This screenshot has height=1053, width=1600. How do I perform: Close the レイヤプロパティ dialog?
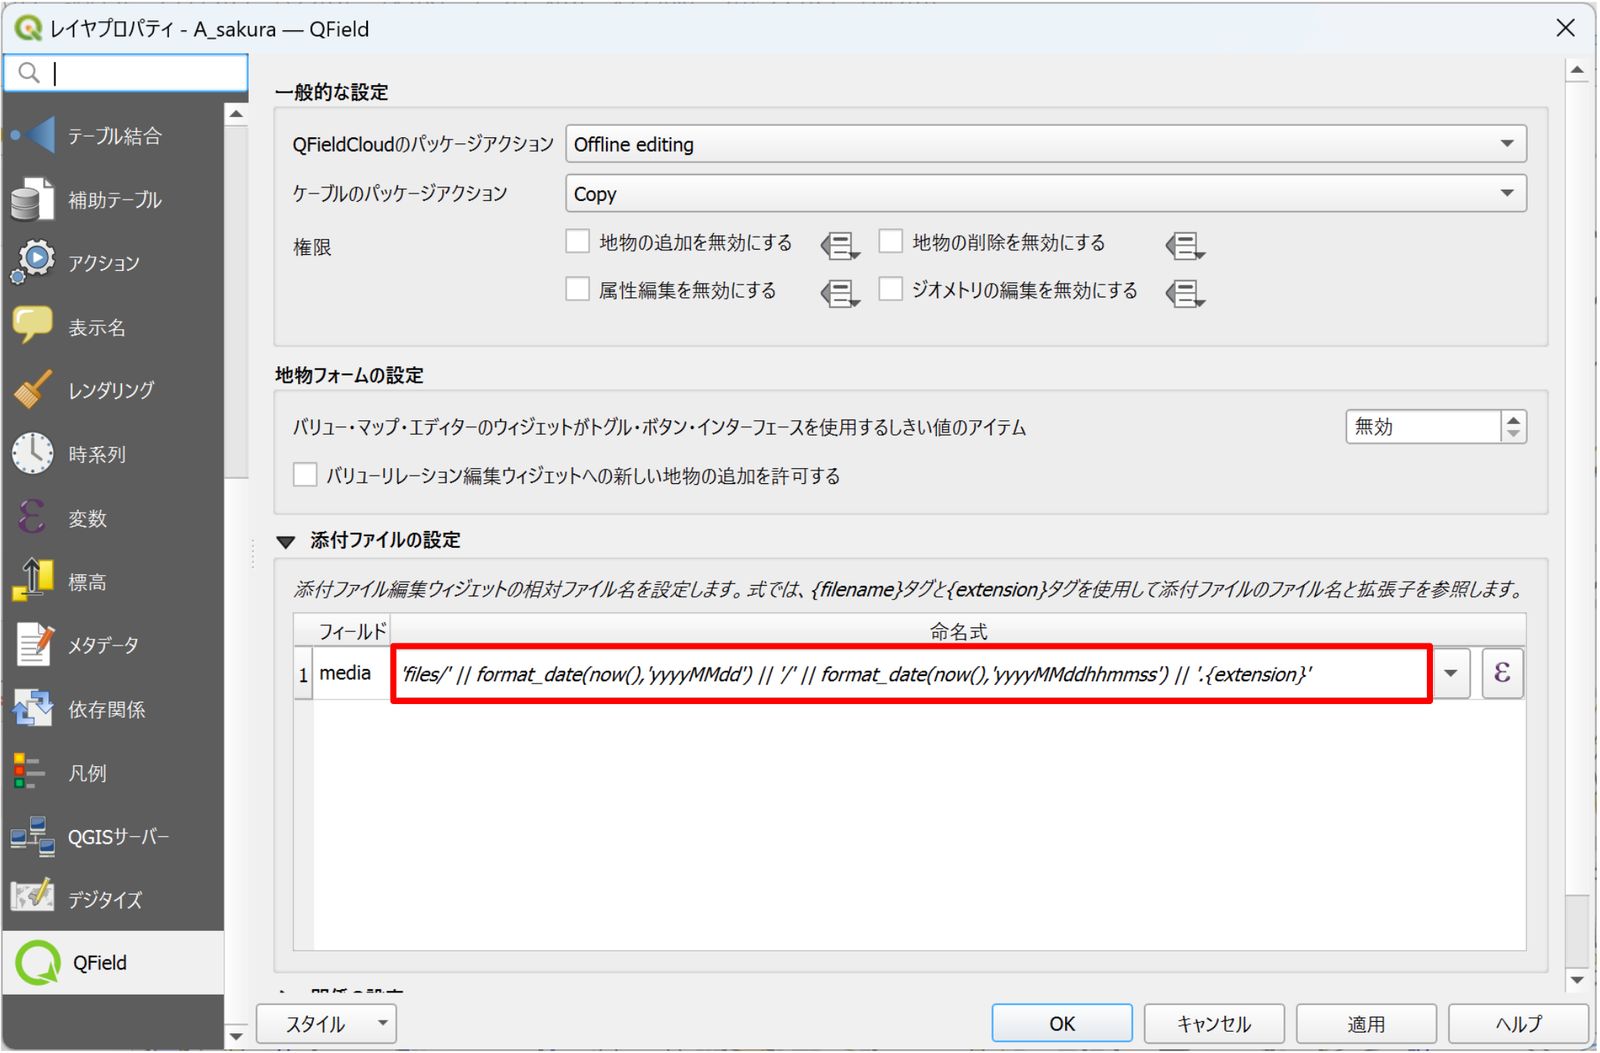[1566, 28]
